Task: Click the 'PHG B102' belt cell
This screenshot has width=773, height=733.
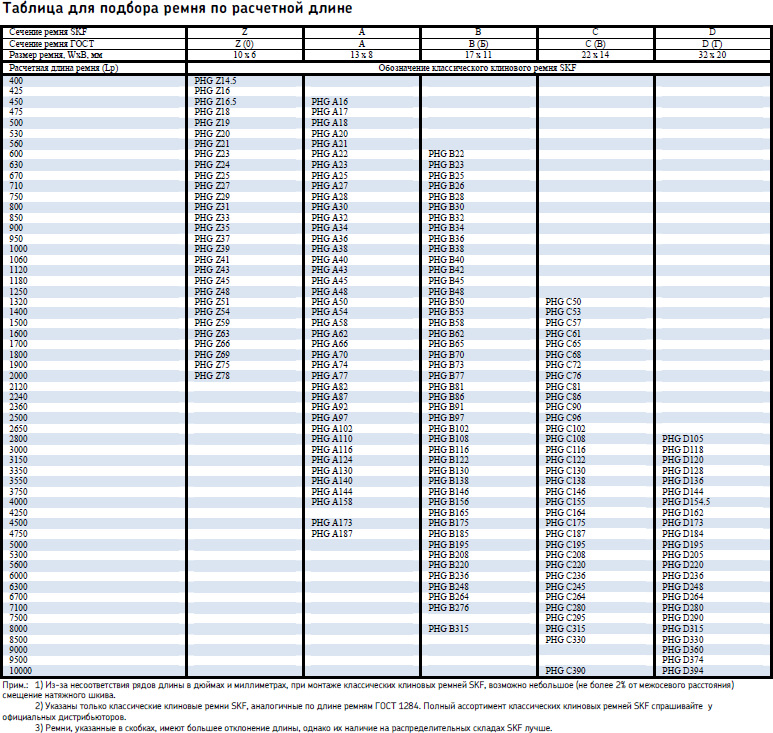Action: [x=448, y=429]
